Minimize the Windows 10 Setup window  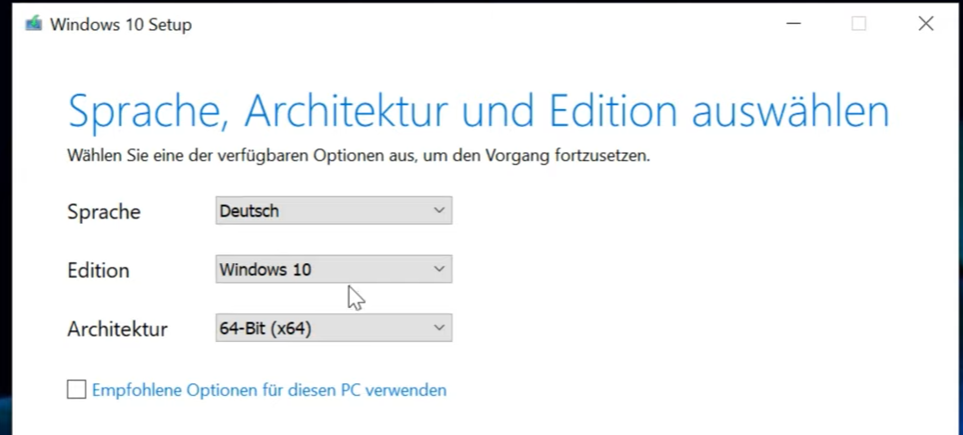pos(793,24)
